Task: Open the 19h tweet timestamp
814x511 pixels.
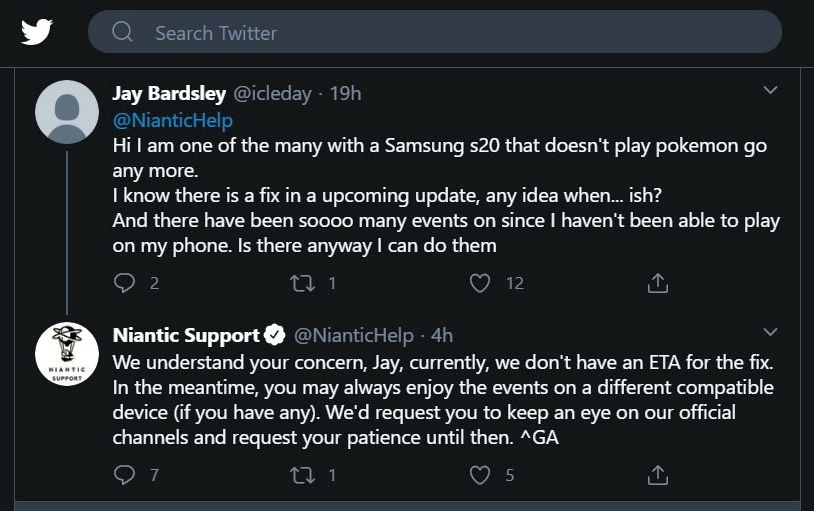Action: click(x=345, y=94)
